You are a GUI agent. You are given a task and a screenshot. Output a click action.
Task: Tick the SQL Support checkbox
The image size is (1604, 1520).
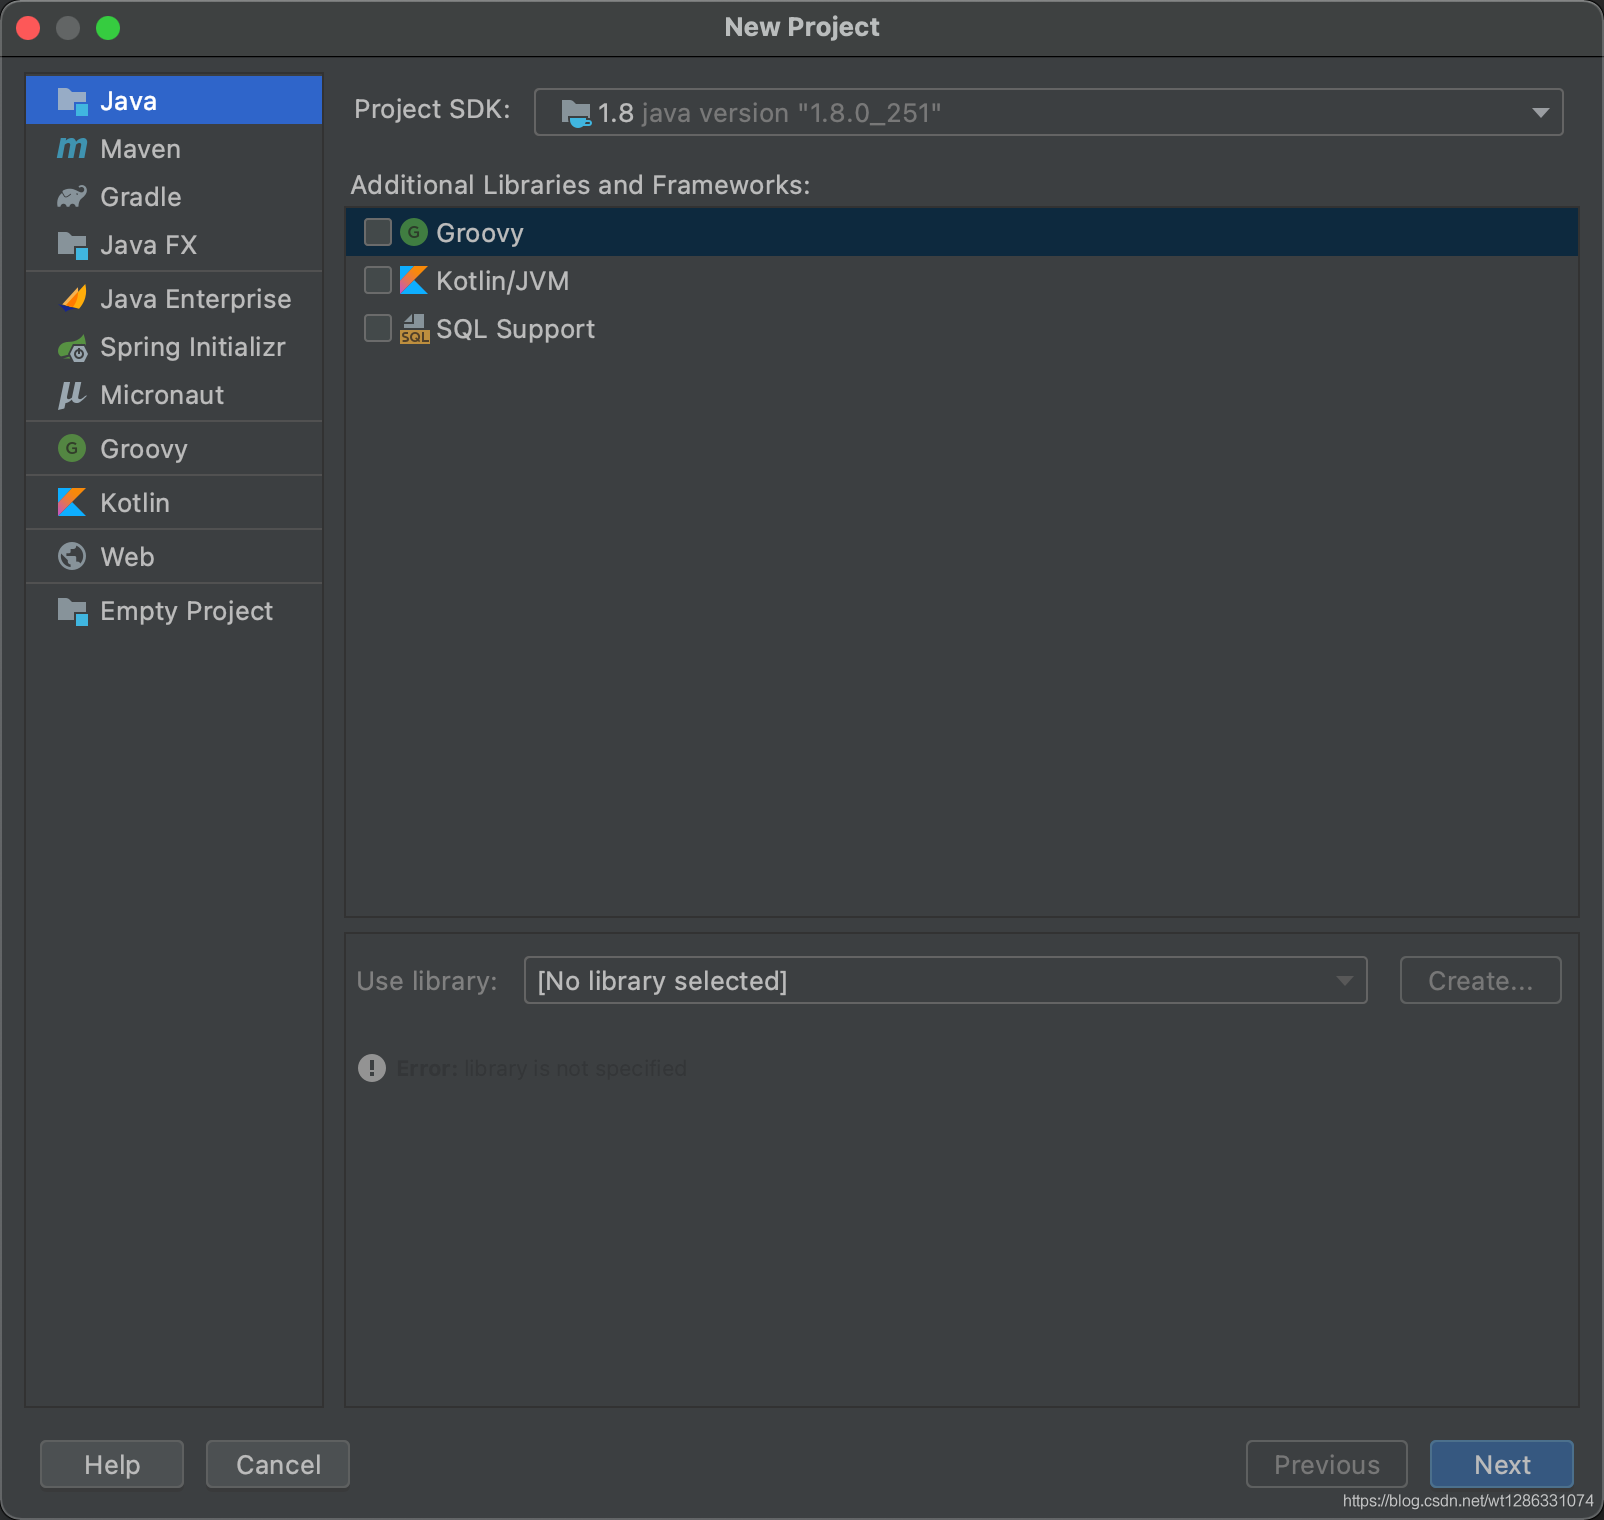(x=378, y=328)
